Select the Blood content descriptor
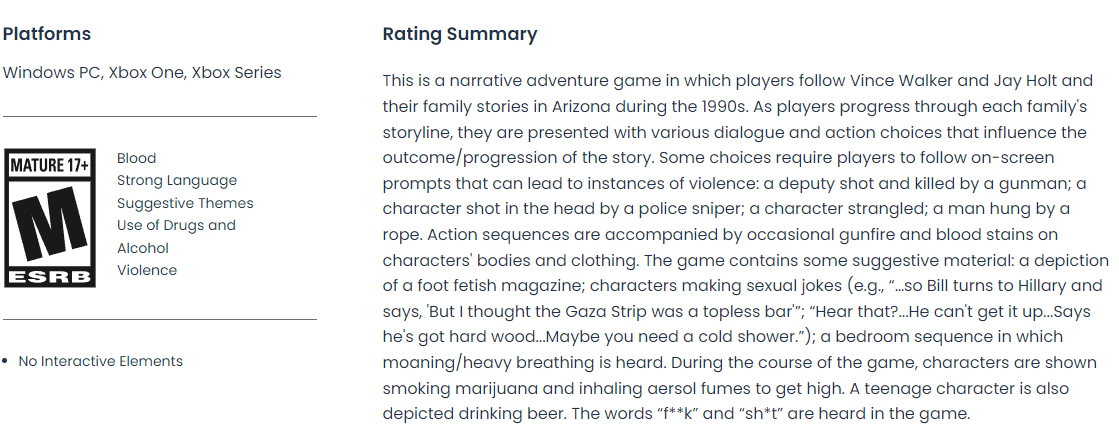Image resolution: width=1119 pixels, height=443 pixels. coord(136,158)
